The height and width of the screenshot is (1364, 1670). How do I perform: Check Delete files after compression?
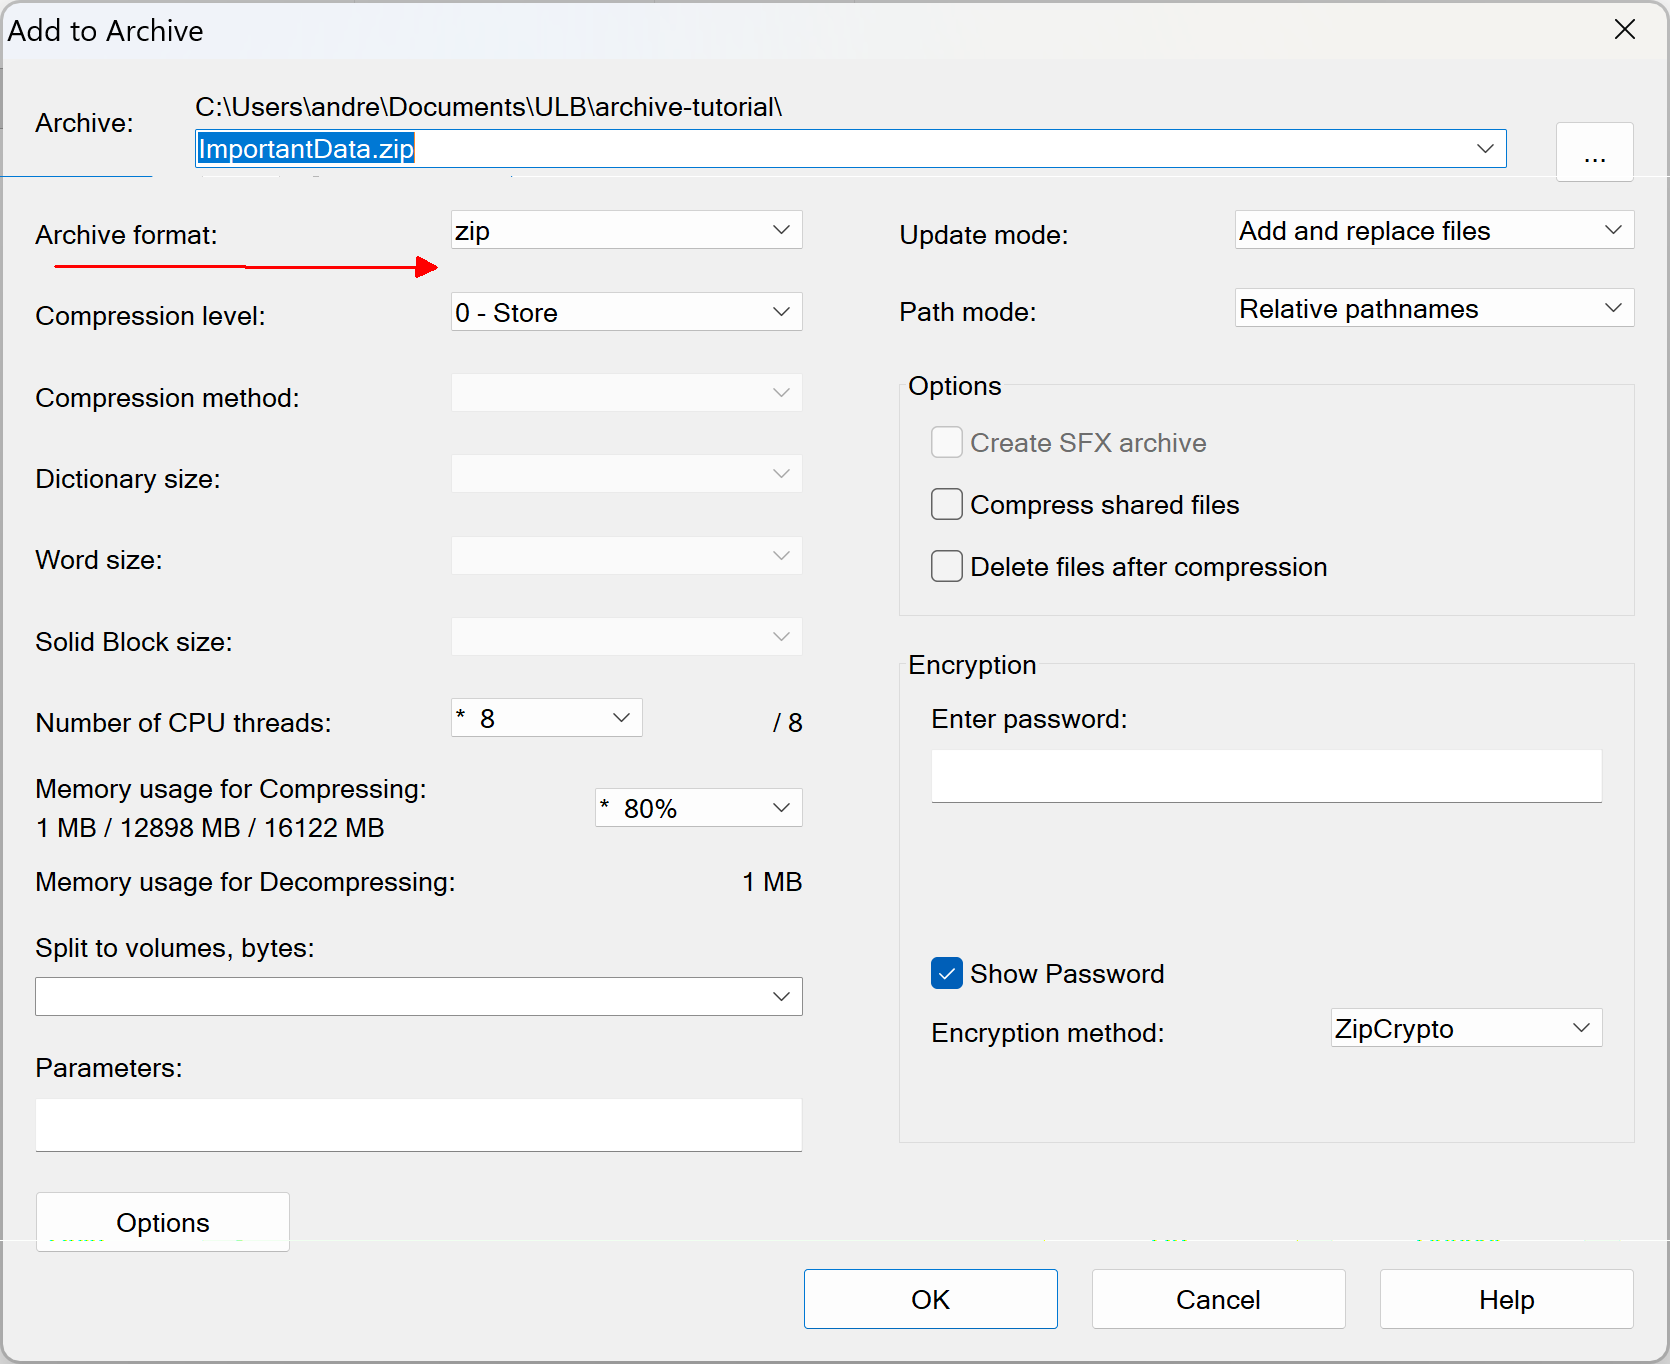coord(947,567)
